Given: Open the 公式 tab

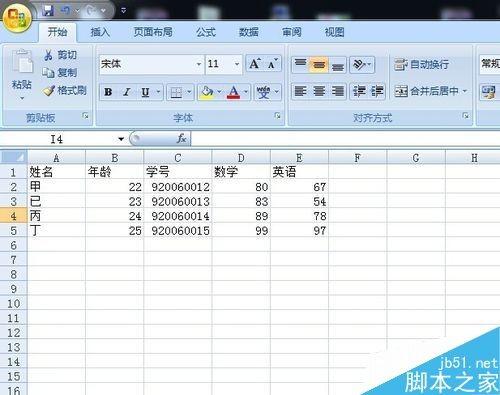Looking at the screenshot, I should [x=206, y=32].
